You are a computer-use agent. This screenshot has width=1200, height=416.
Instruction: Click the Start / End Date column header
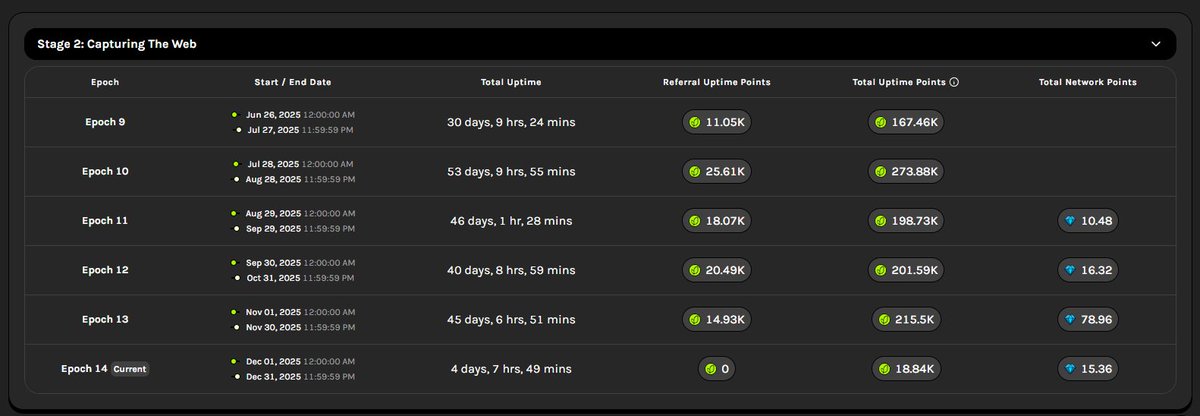pos(293,82)
